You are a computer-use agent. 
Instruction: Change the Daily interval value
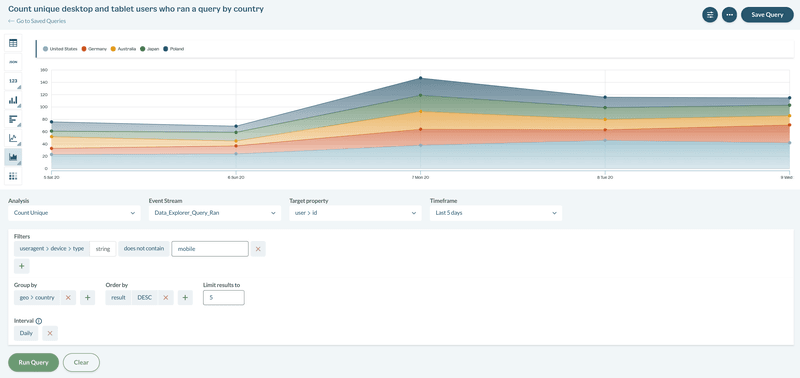(26, 333)
